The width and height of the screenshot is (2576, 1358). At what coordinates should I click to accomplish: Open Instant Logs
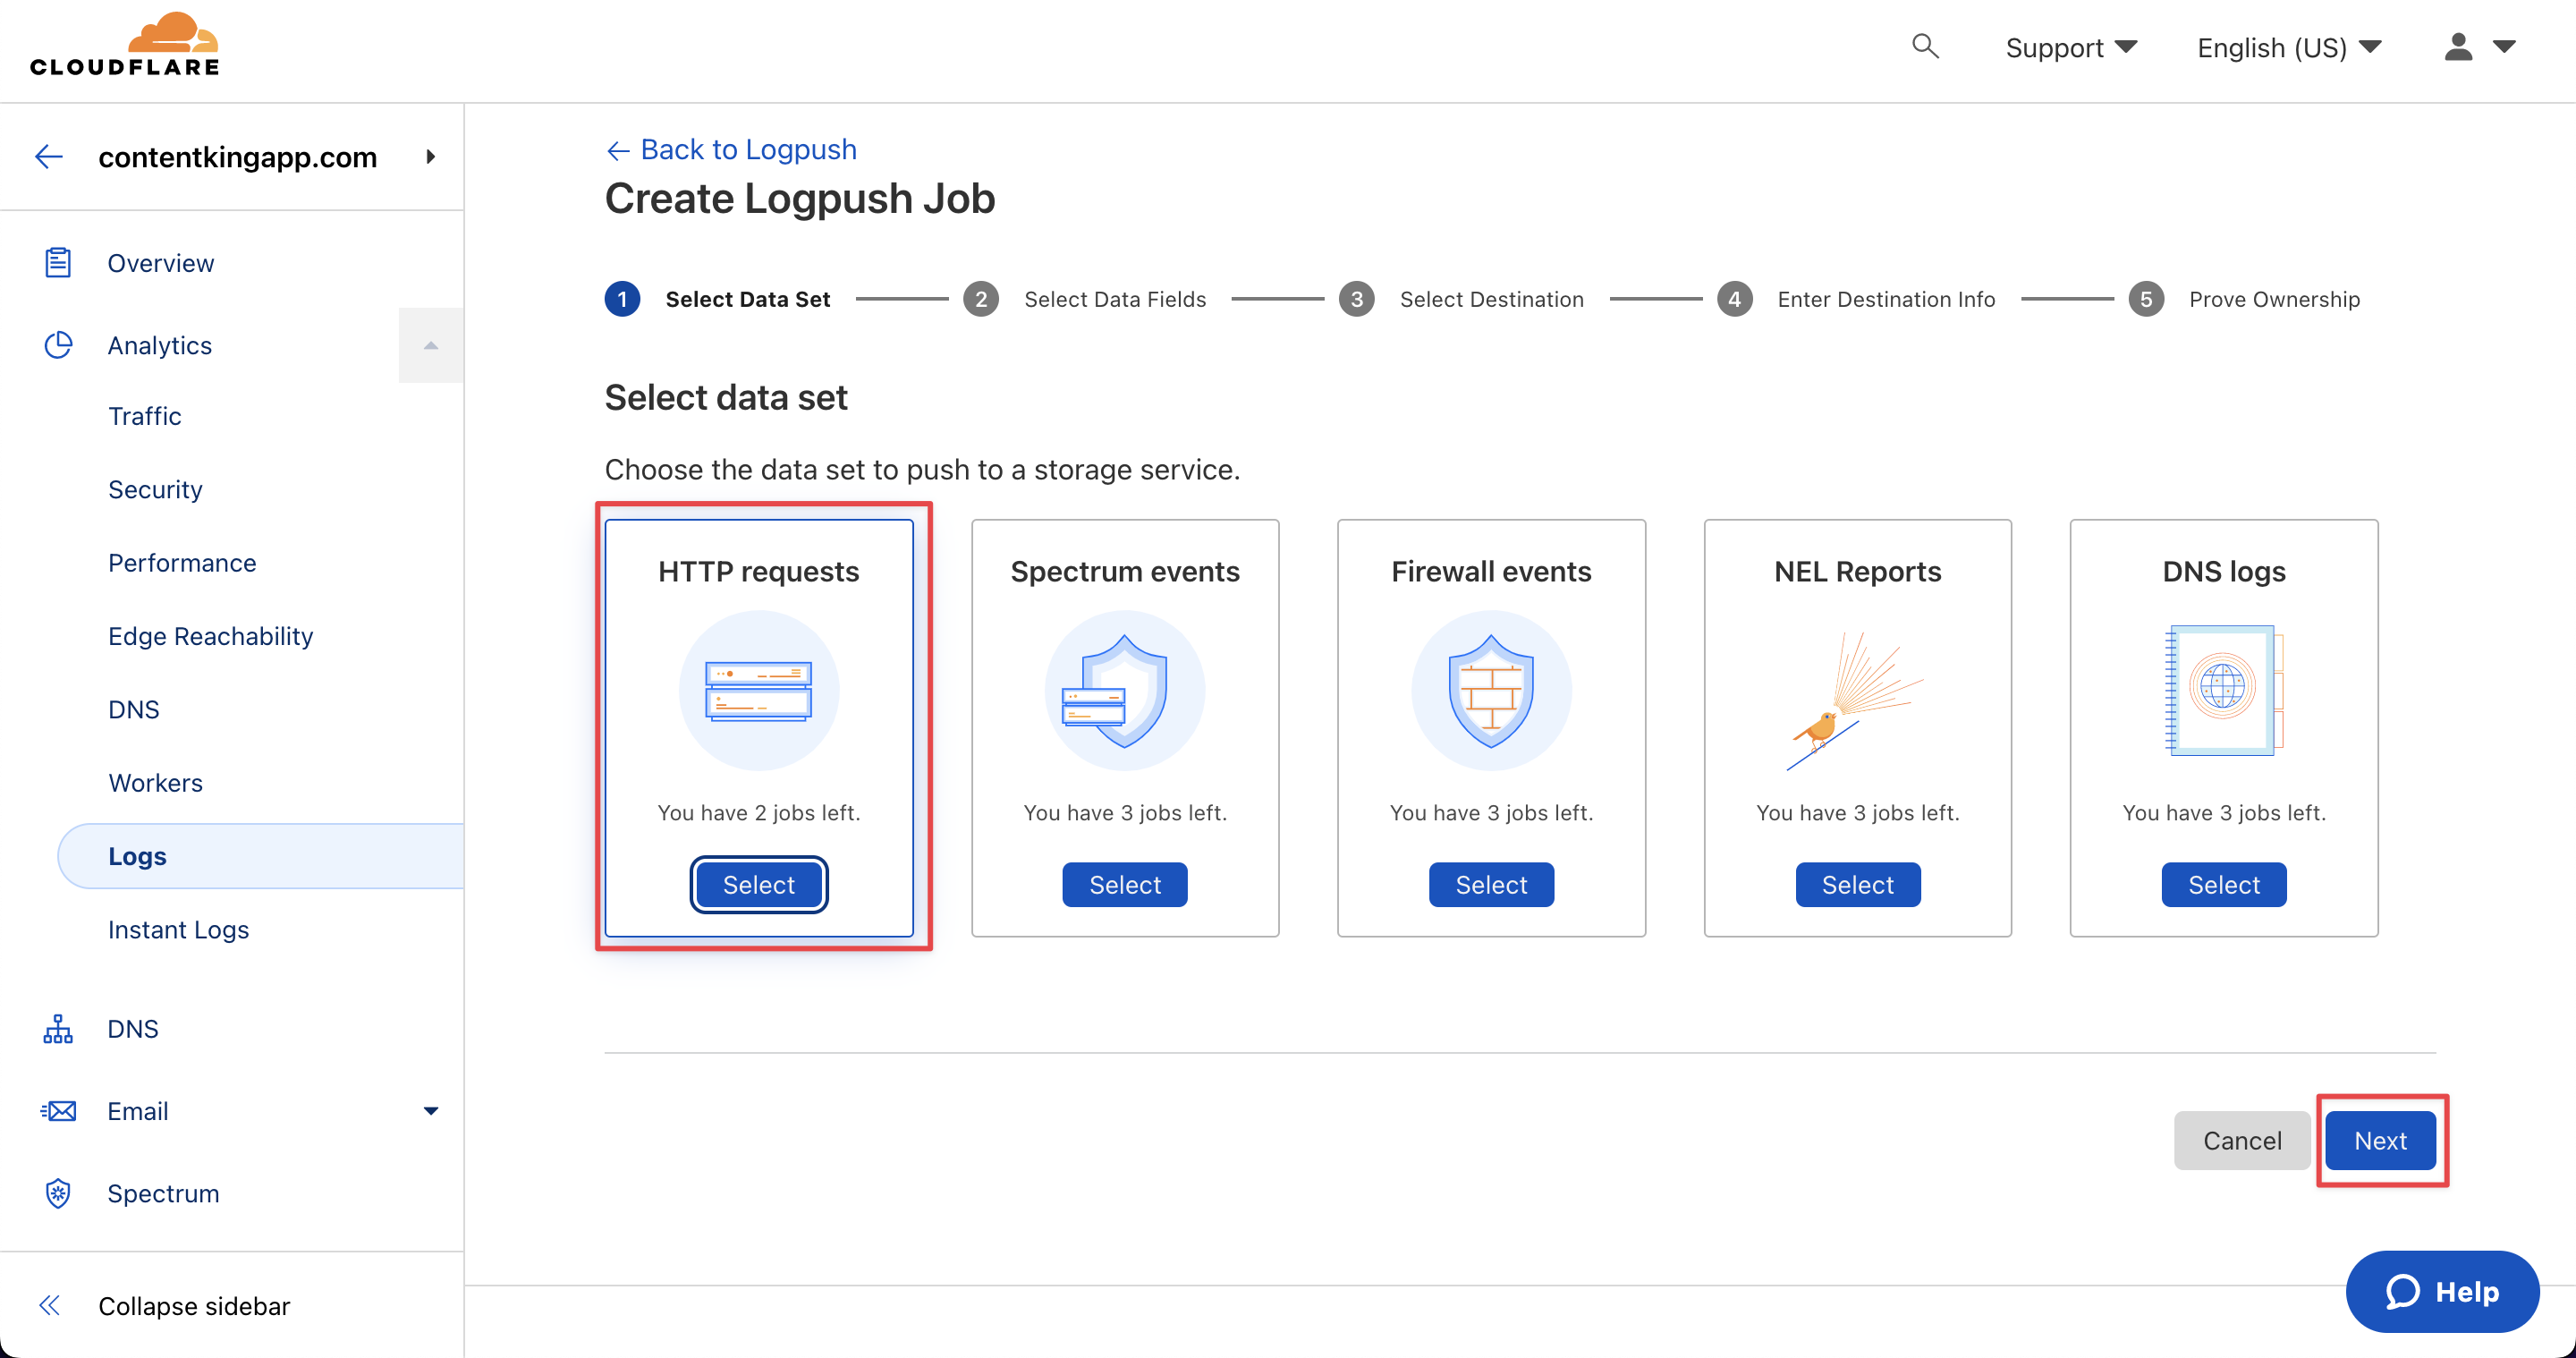pyautogui.click(x=178, y=929)
